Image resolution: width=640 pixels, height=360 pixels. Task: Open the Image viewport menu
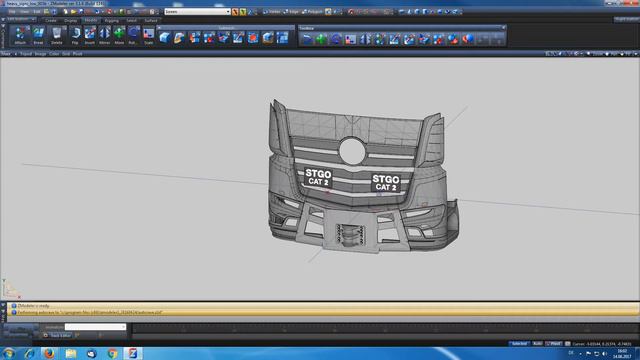pos(40,54)
